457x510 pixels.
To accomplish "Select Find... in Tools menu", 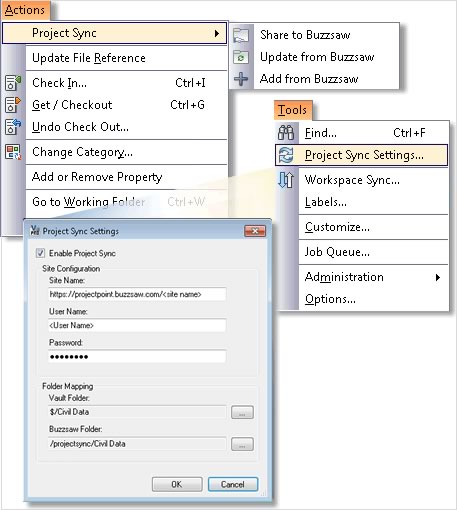I will coord(362,133).
